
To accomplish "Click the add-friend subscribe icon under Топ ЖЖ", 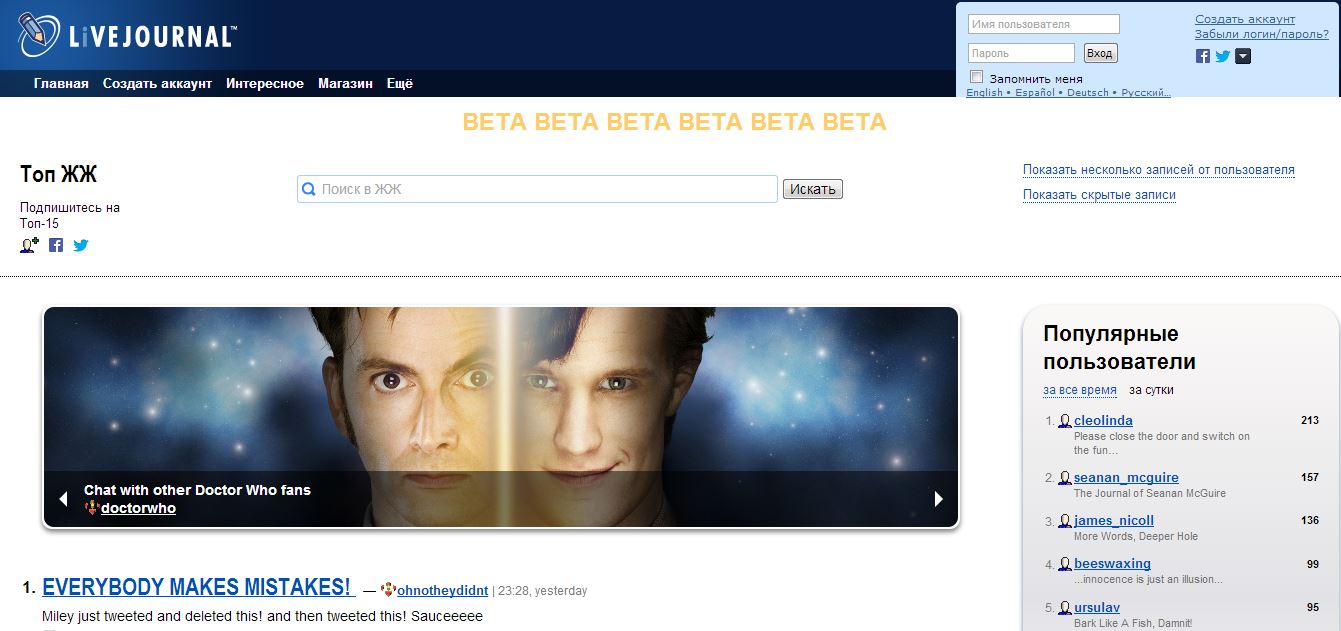I will [x=29, y=245].
